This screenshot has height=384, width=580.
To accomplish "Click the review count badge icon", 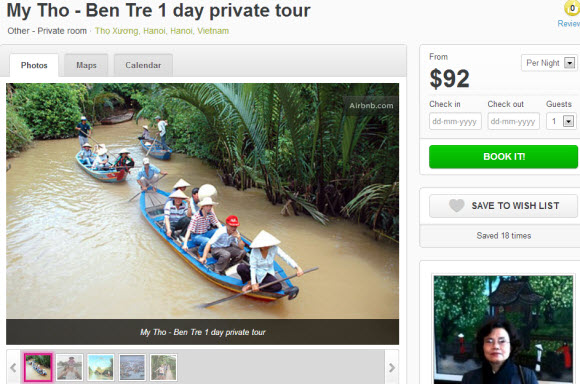I will 572,8.
